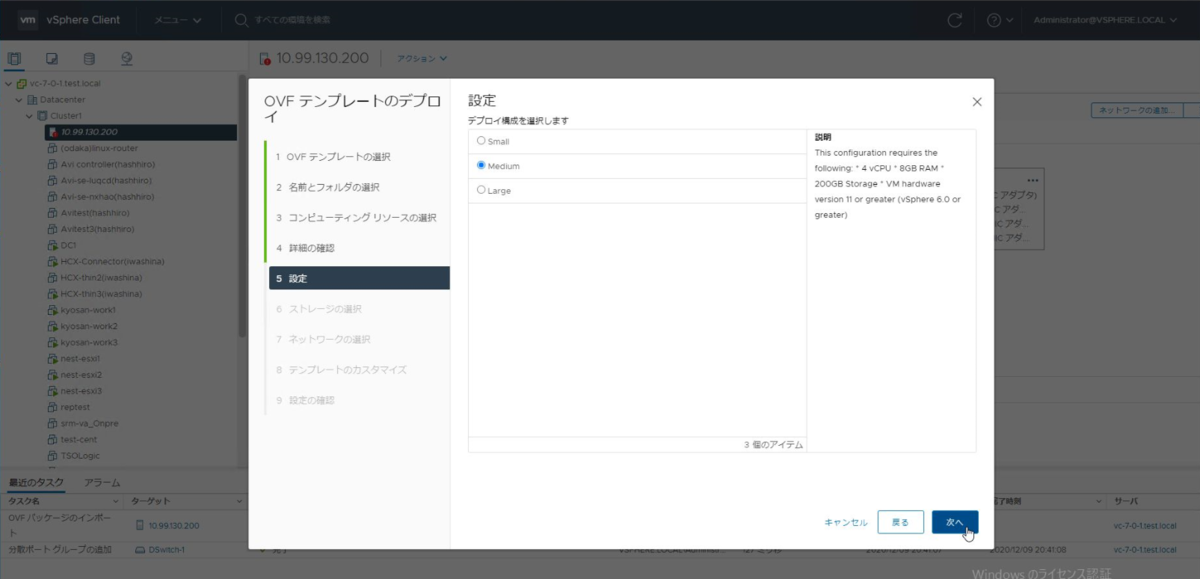This screenshot has height=579, width=1200.
Task: Open the help menu icon
Action: tap(999, 20)
